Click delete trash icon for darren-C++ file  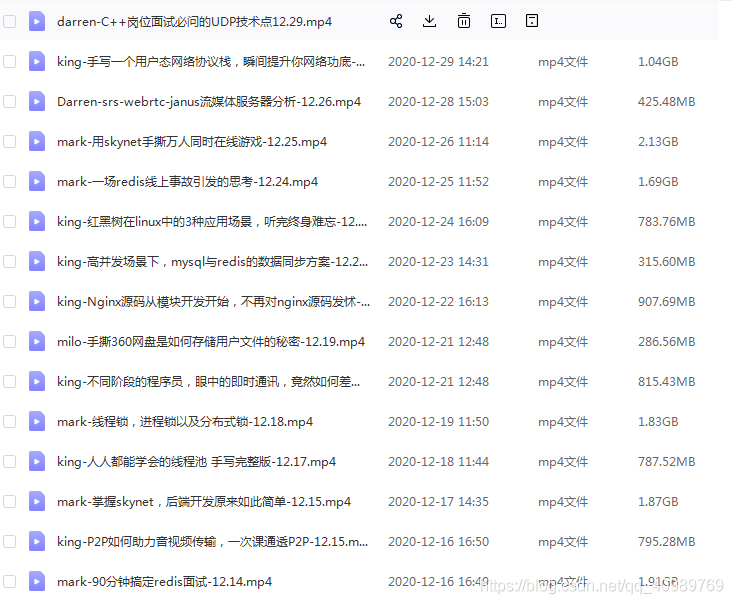tap(464, 21)
